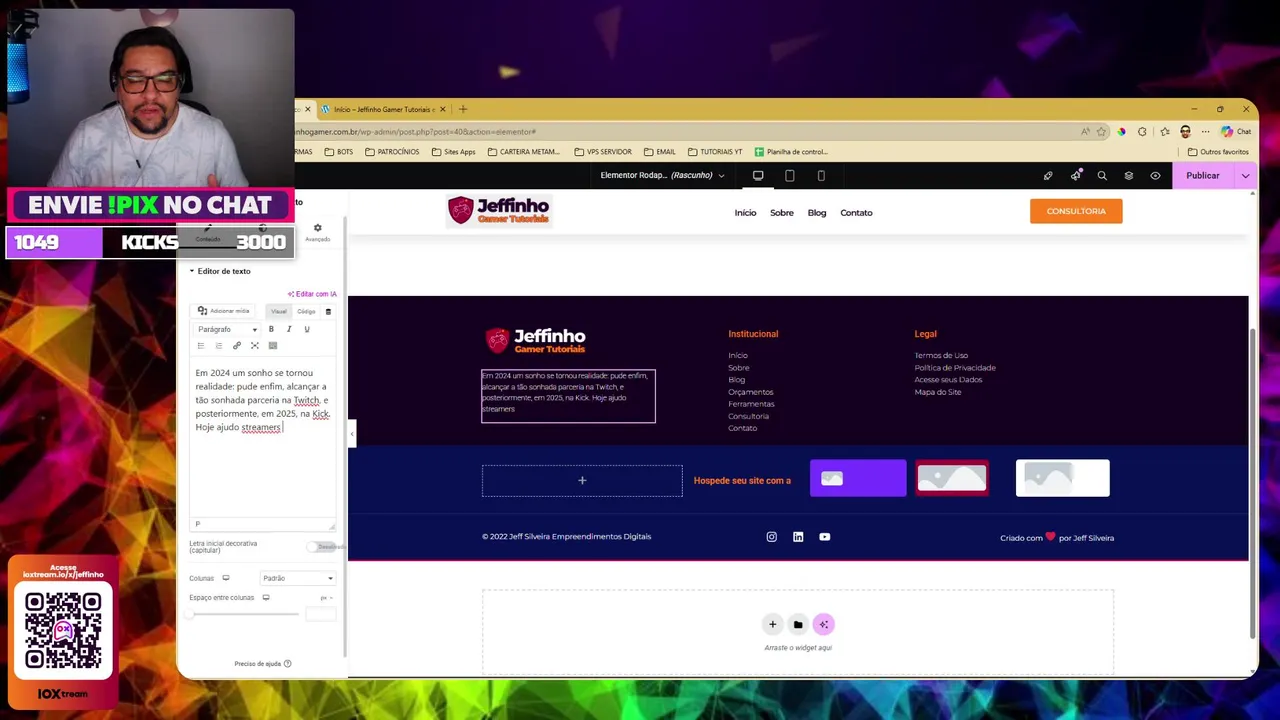Screen dimensions: 1280x720
Task: Click bold formatting button
Action: (x=271, y=329)
